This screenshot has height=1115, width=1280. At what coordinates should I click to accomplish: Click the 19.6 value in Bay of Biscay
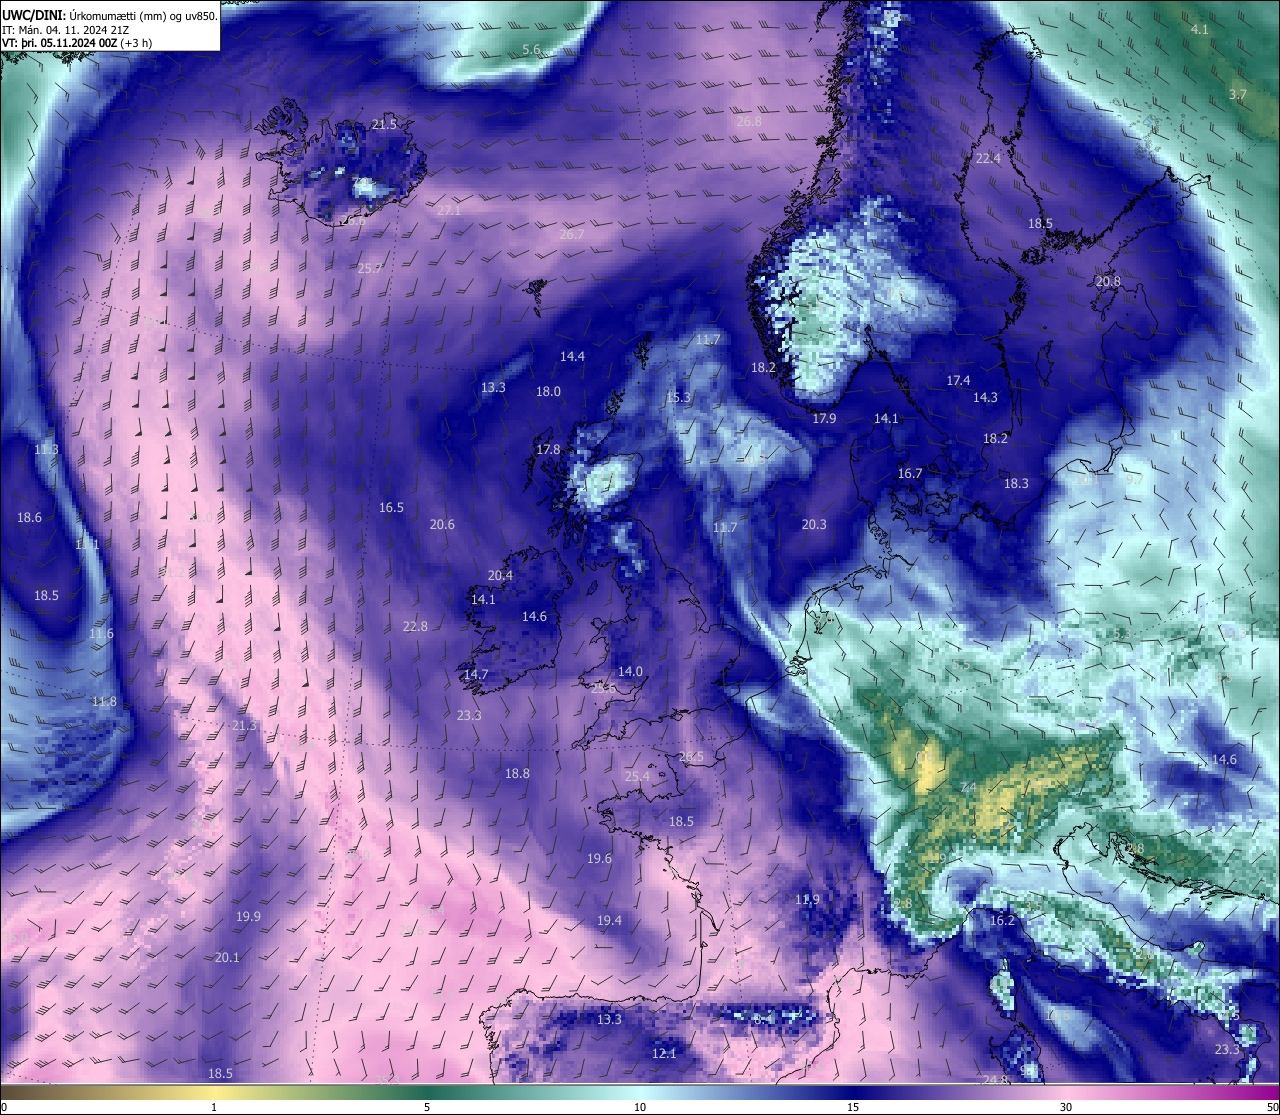(x=599, y=858)
